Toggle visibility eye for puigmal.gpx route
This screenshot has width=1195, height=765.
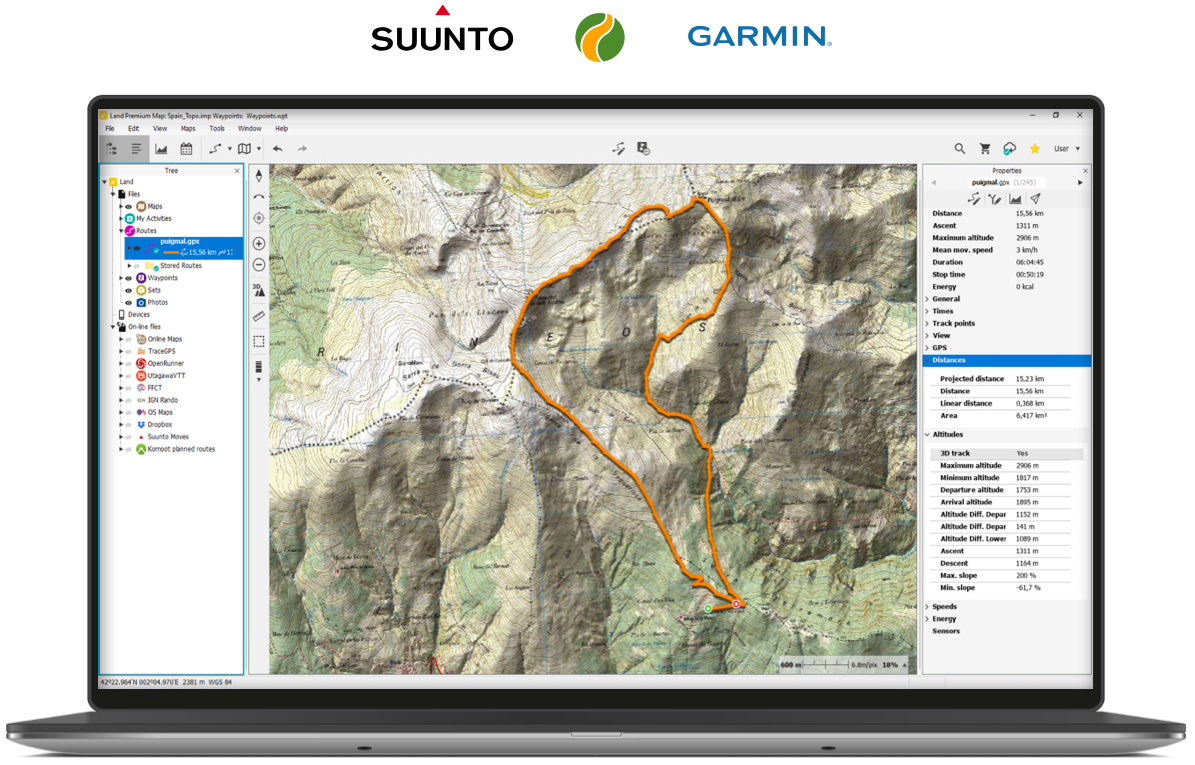(x=137, y=248)
